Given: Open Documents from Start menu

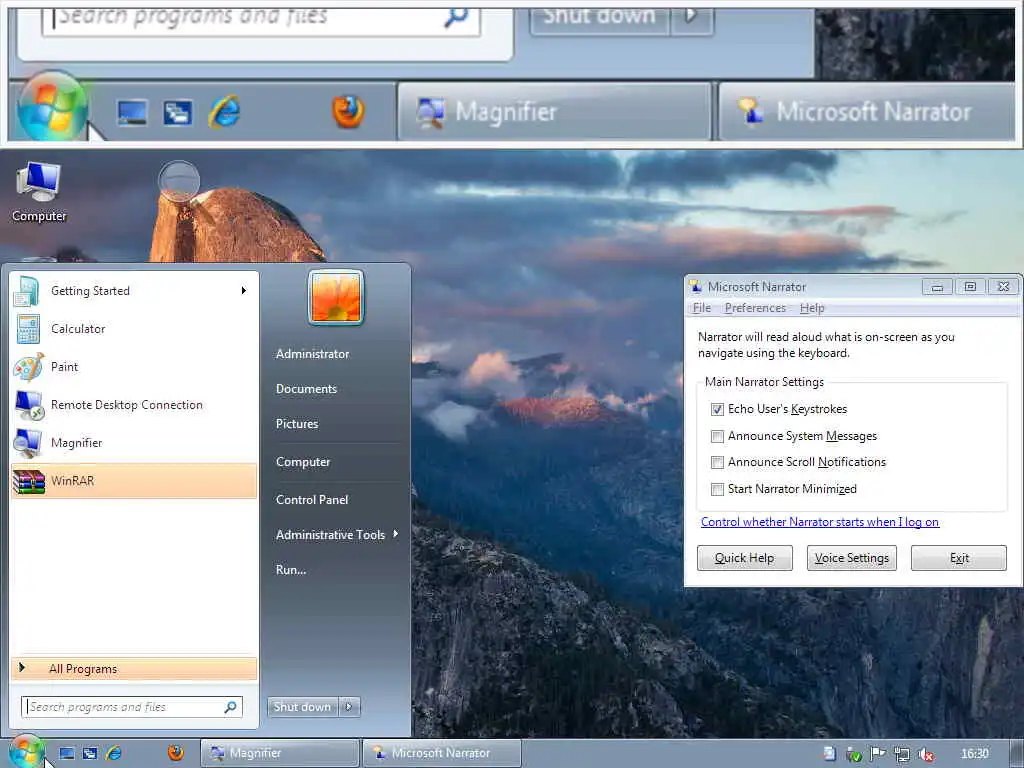Looking at the screenshot, I should click(306, 389).
